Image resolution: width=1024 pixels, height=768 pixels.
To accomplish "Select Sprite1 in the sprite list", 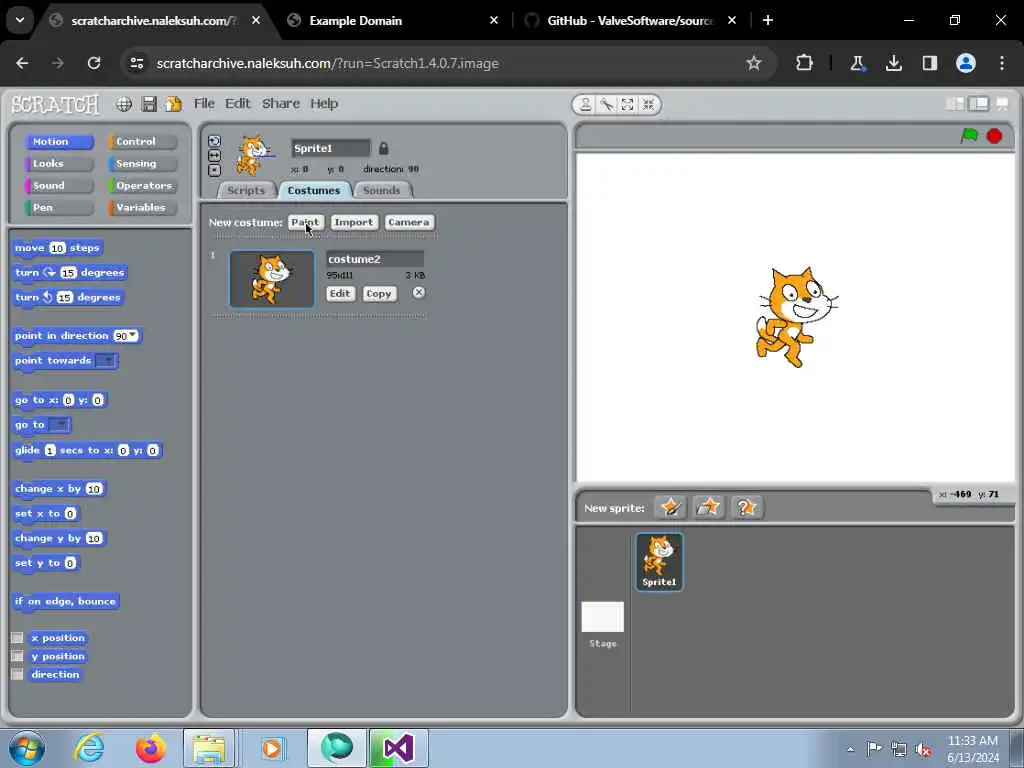I will (x=660, y=562).
